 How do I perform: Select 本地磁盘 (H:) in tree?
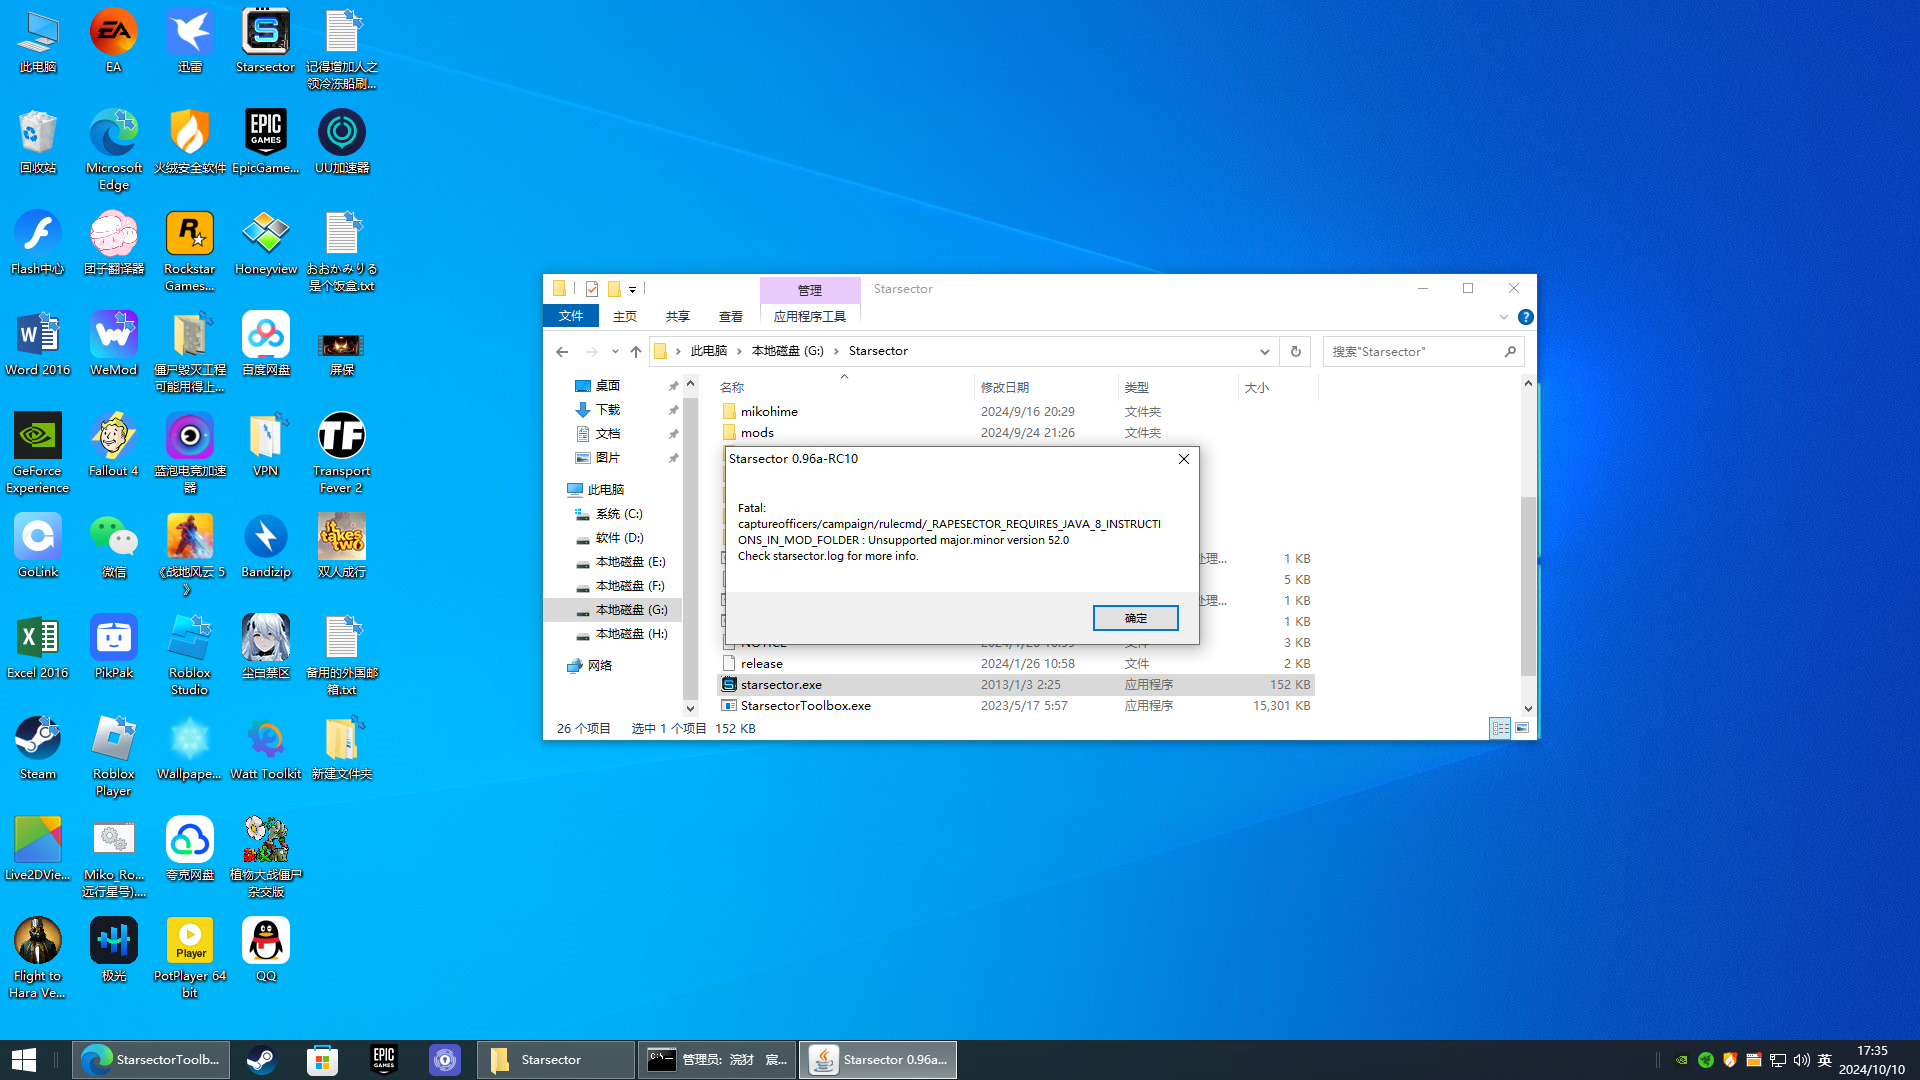click(x=629, y=634)
